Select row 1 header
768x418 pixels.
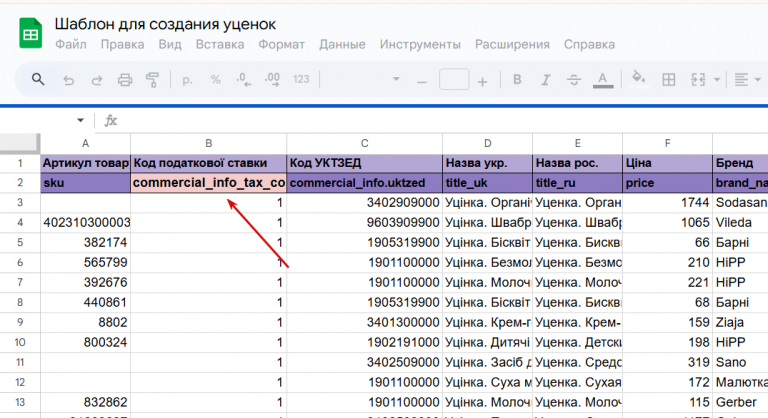[20, 163]
